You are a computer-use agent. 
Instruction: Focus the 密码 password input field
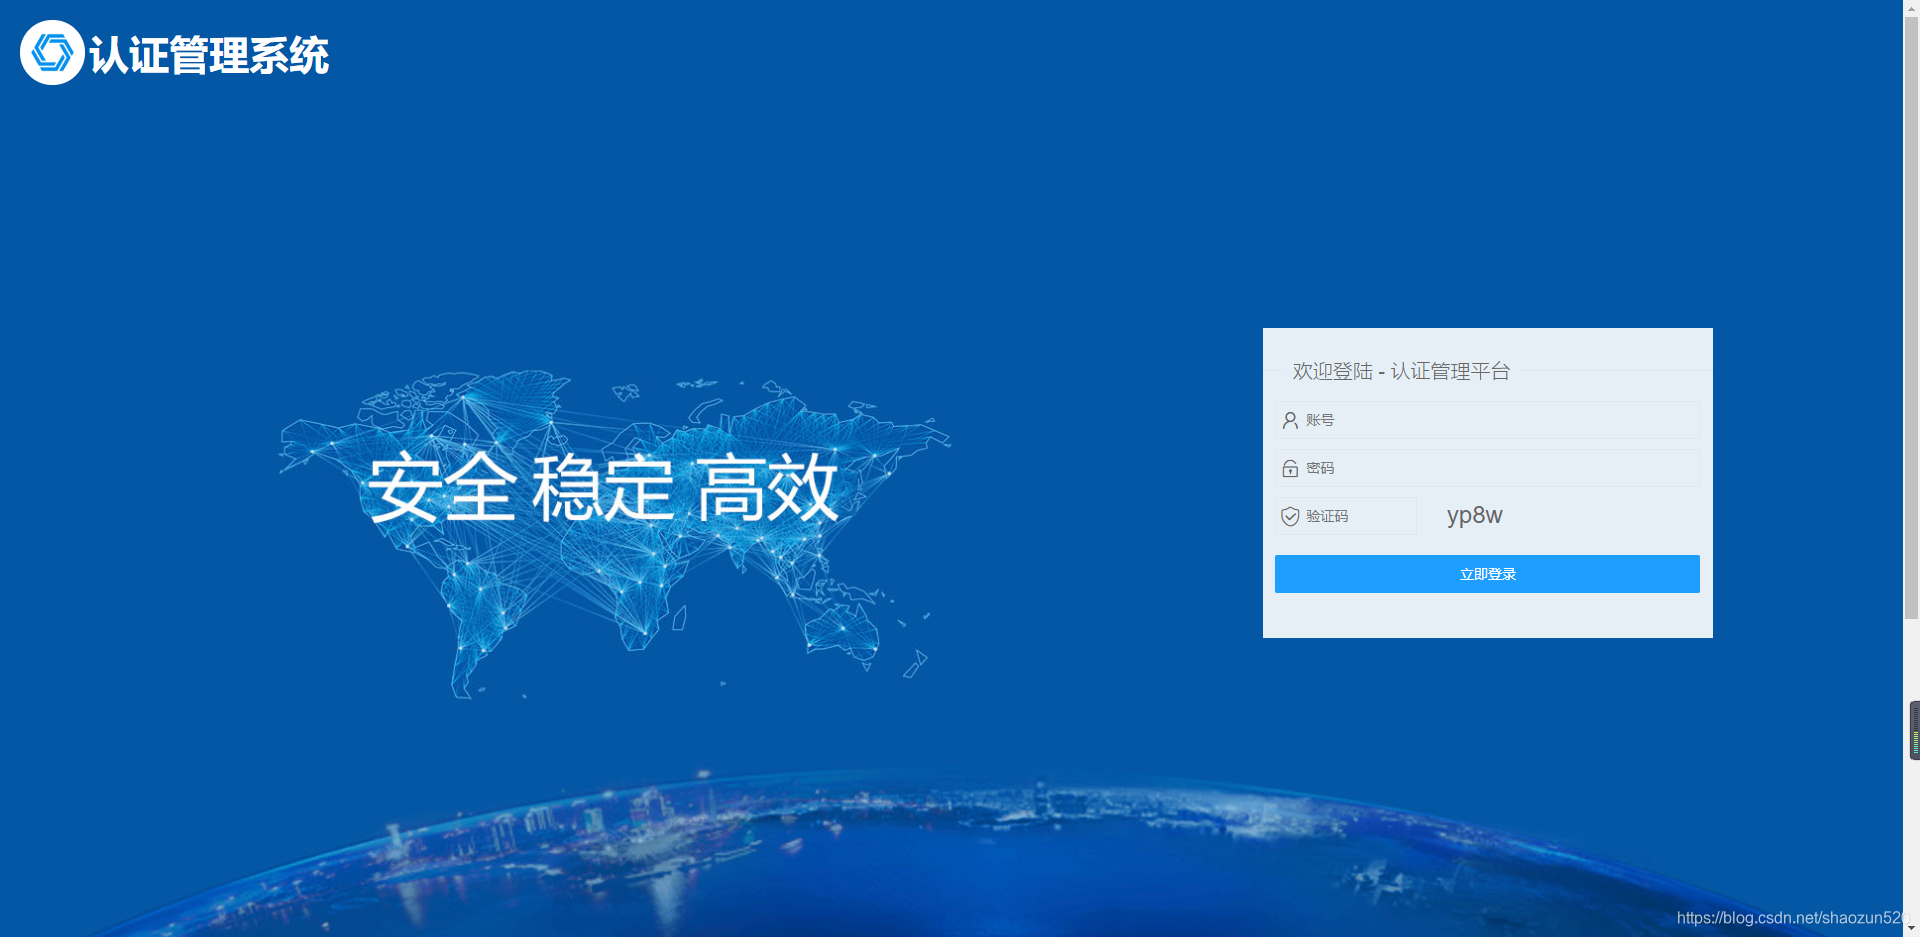click(1487, 468)
